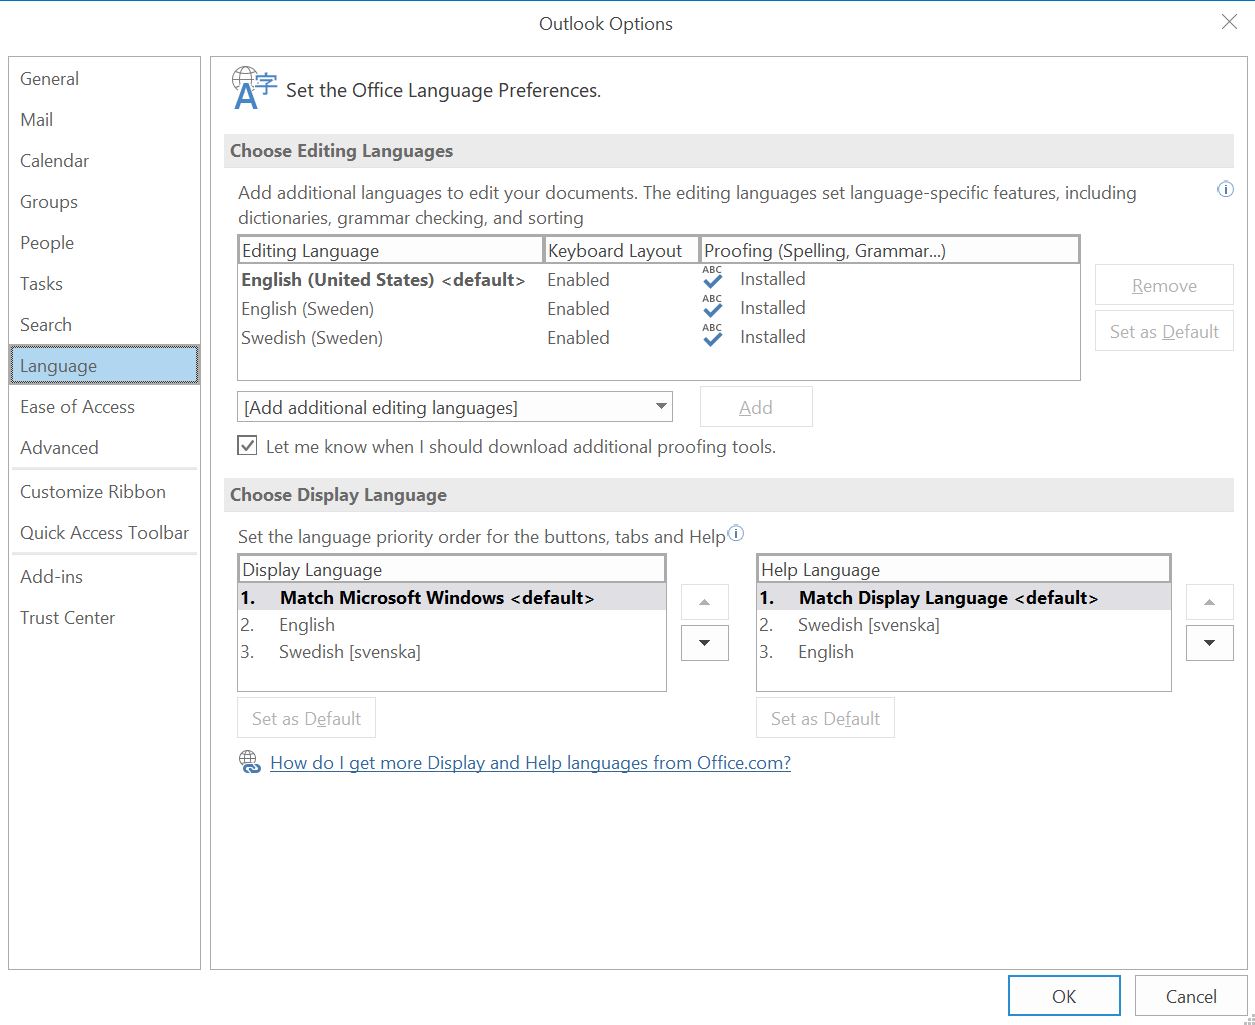
Task: Click the Add editing language button
Action: click(756, 407)
